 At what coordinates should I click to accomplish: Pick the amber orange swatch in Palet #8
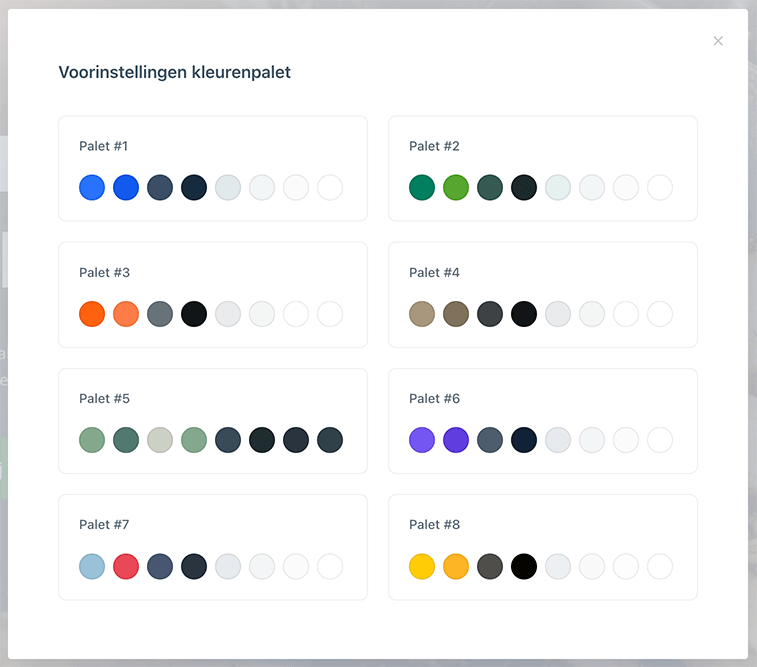(456, 566)
